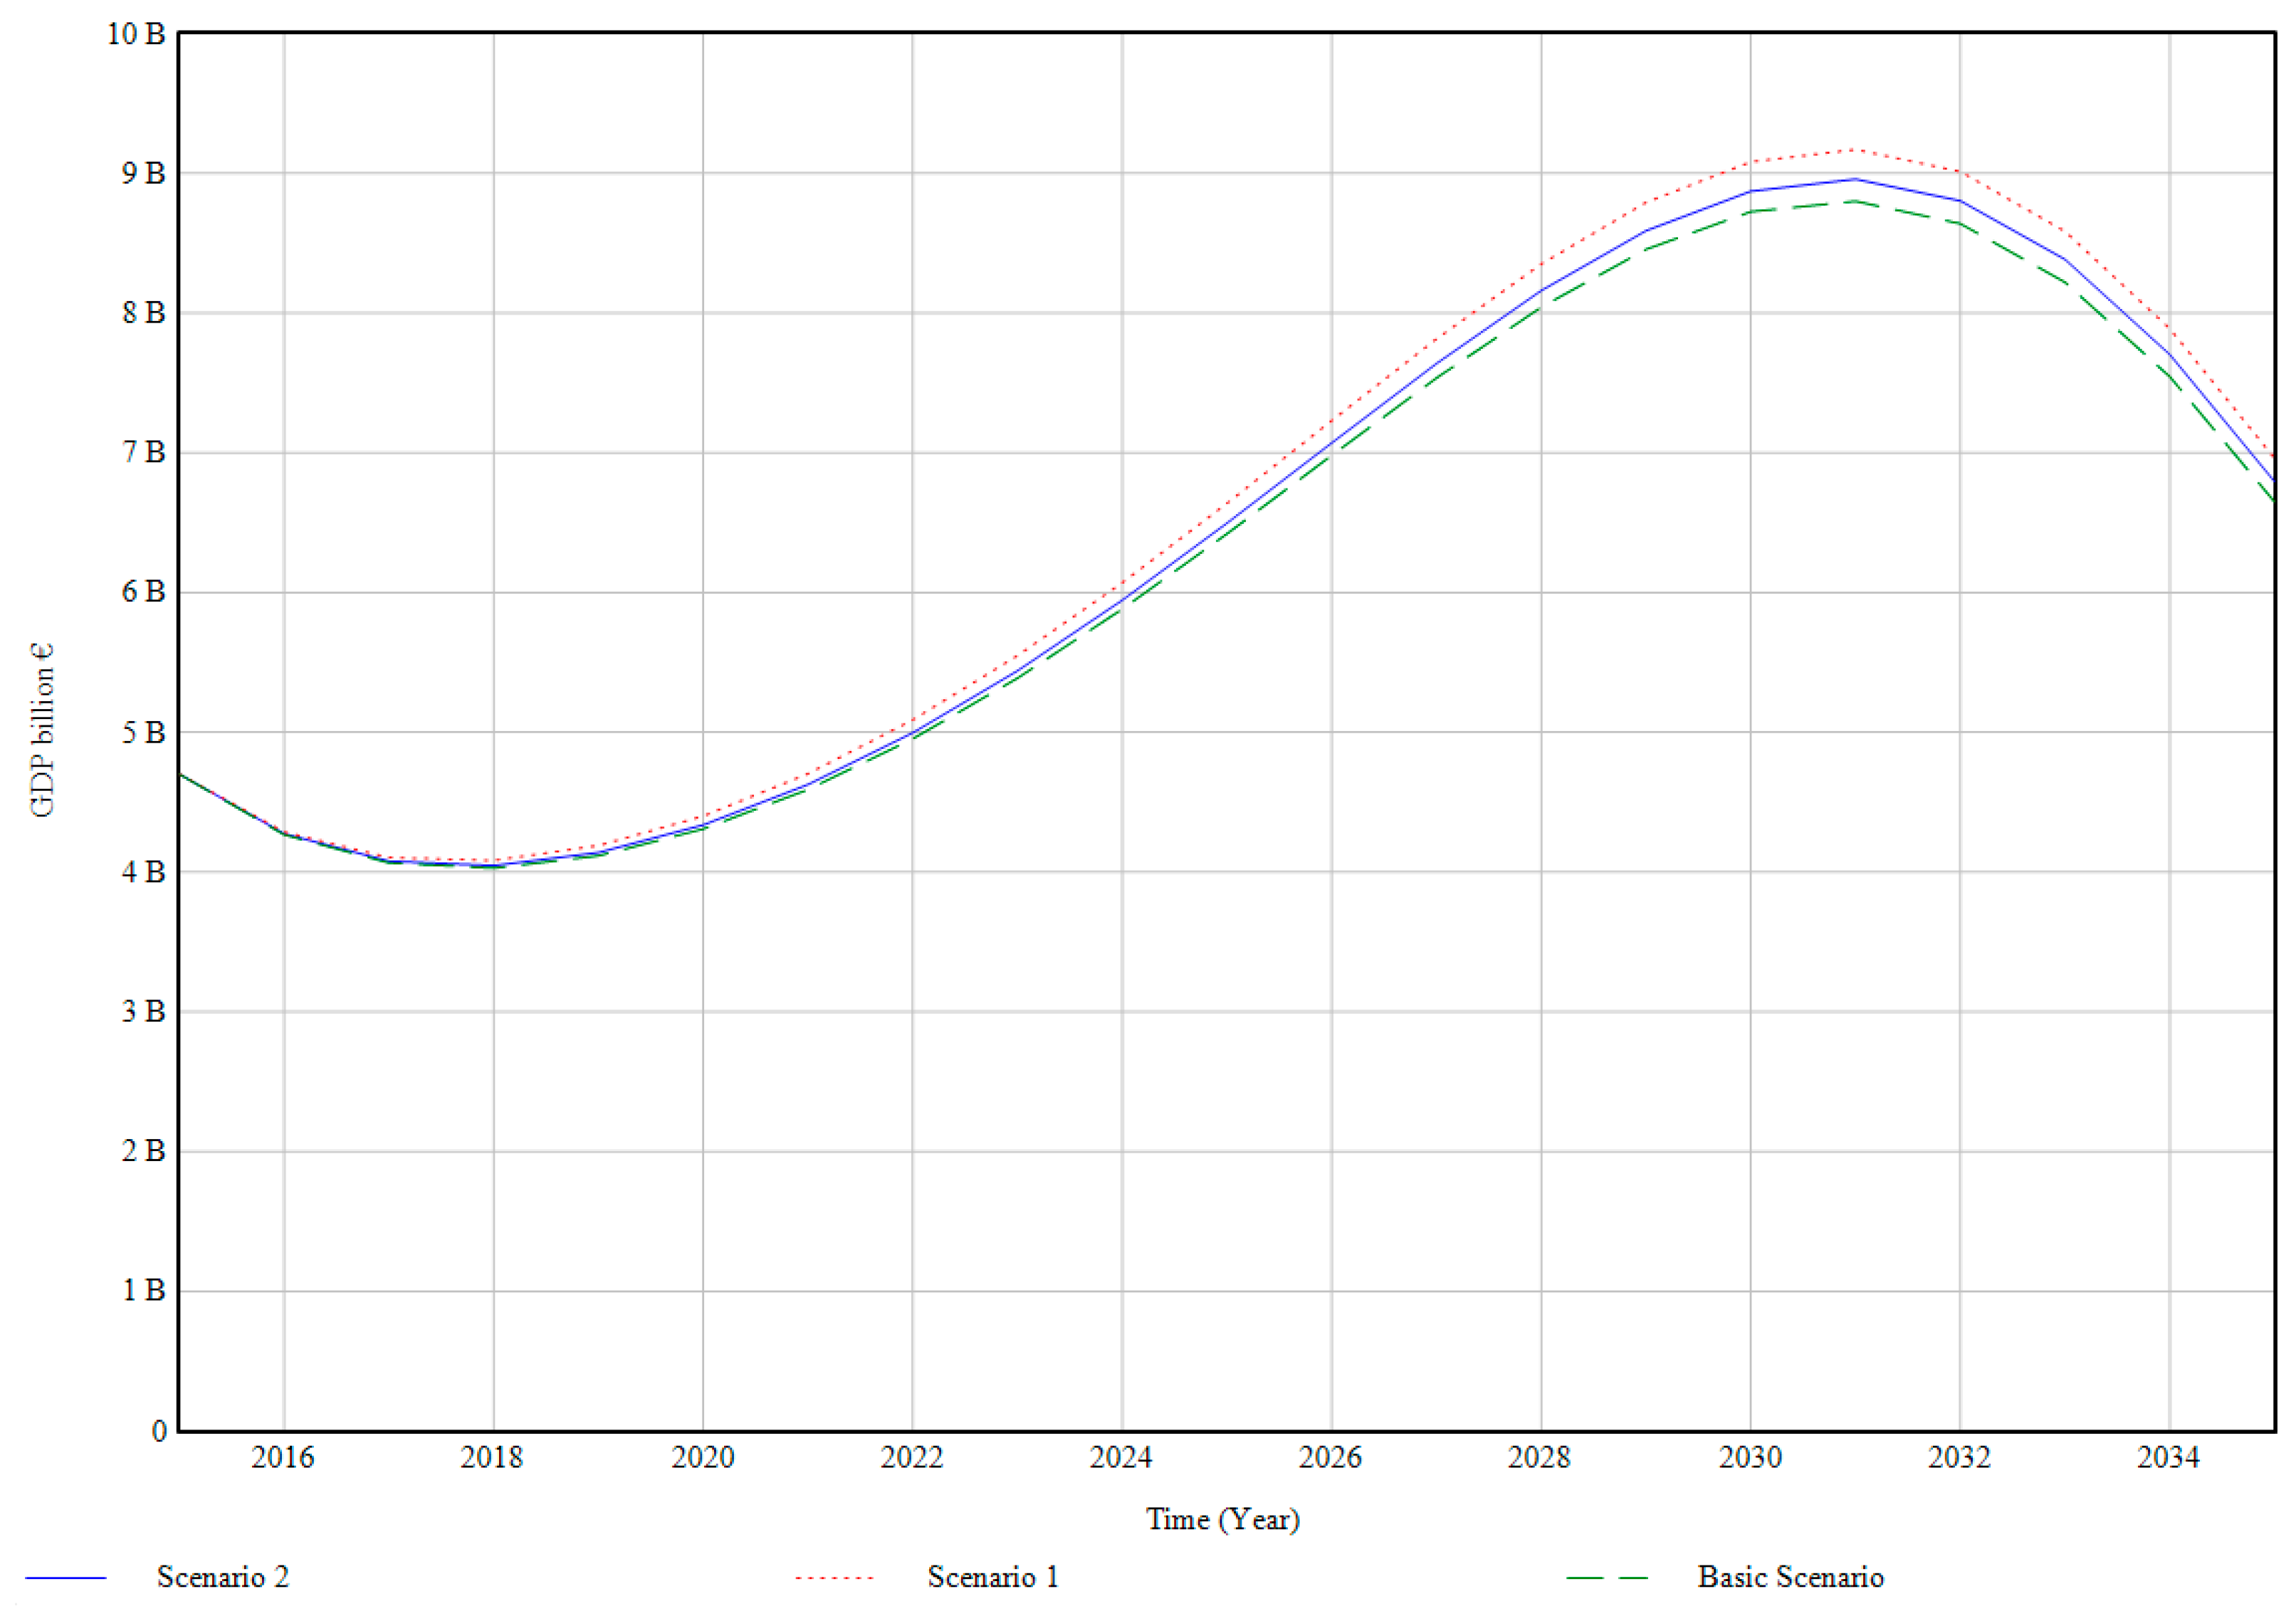Click the 'Scenario 1' legend label

[x=993, y=1577]
